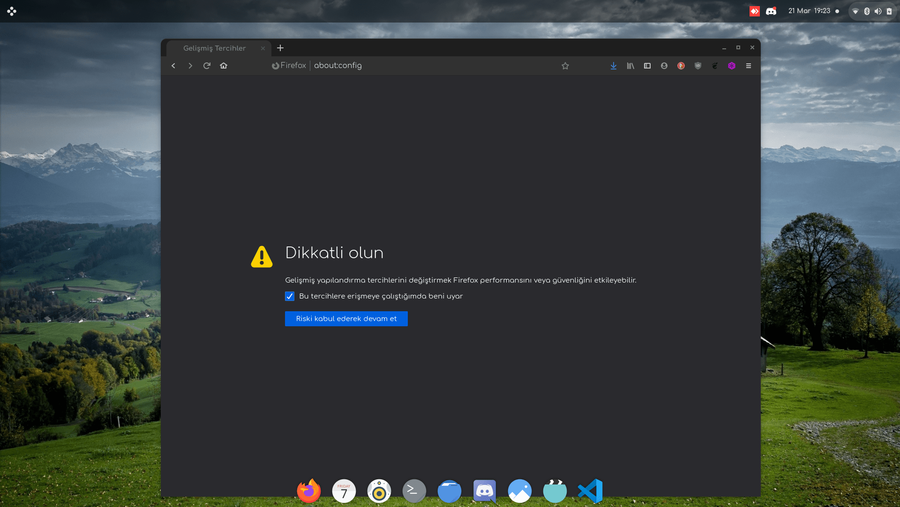Open the Library bookshelf icon

point(630,65)
